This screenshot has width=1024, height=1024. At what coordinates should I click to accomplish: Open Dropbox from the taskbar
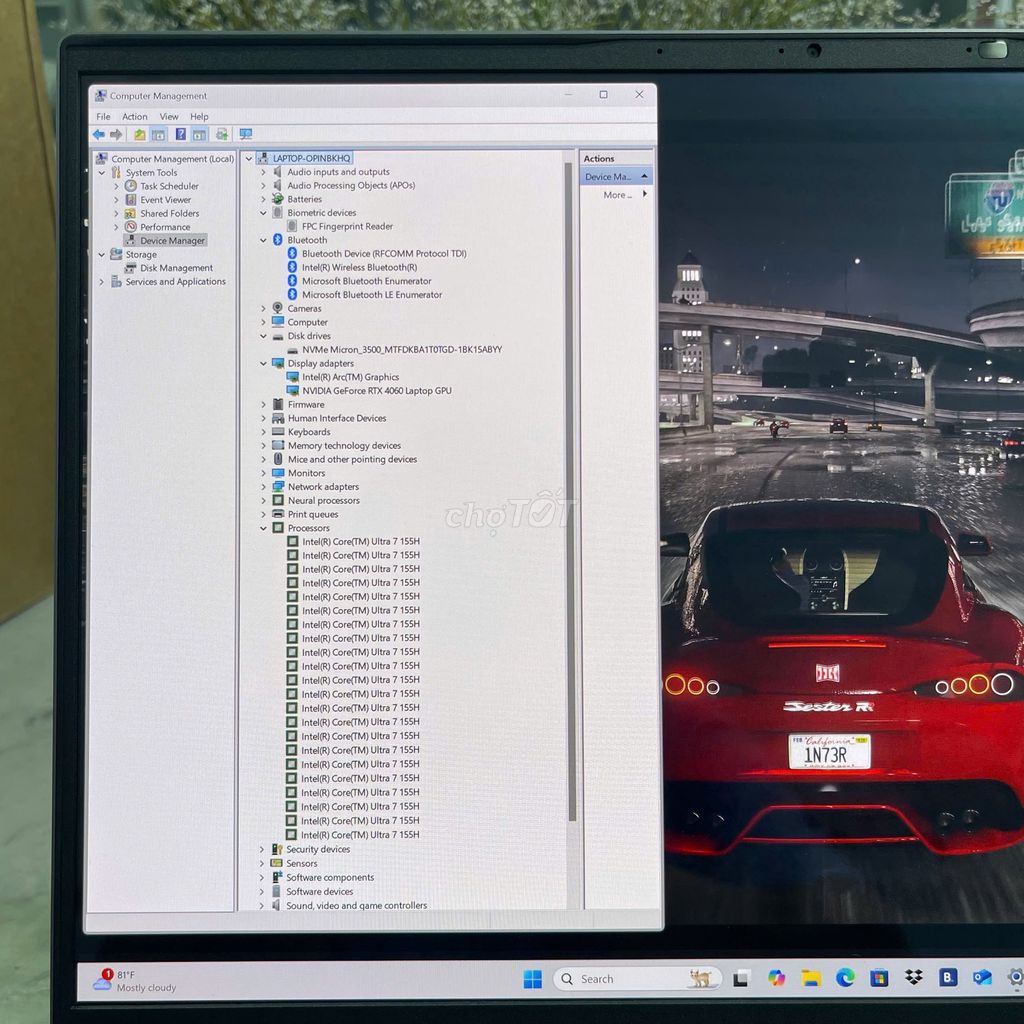point(914,977)
